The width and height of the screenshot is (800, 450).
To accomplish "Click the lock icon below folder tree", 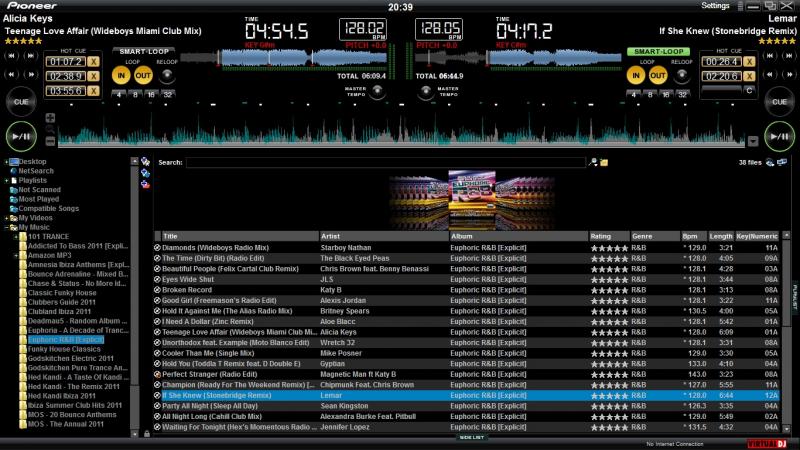I will [147, 434].
